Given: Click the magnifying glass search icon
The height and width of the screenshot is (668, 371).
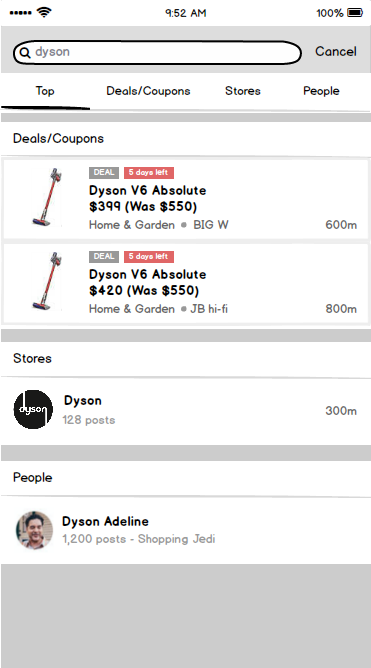Looking at the screenshot, I should 25,52.
